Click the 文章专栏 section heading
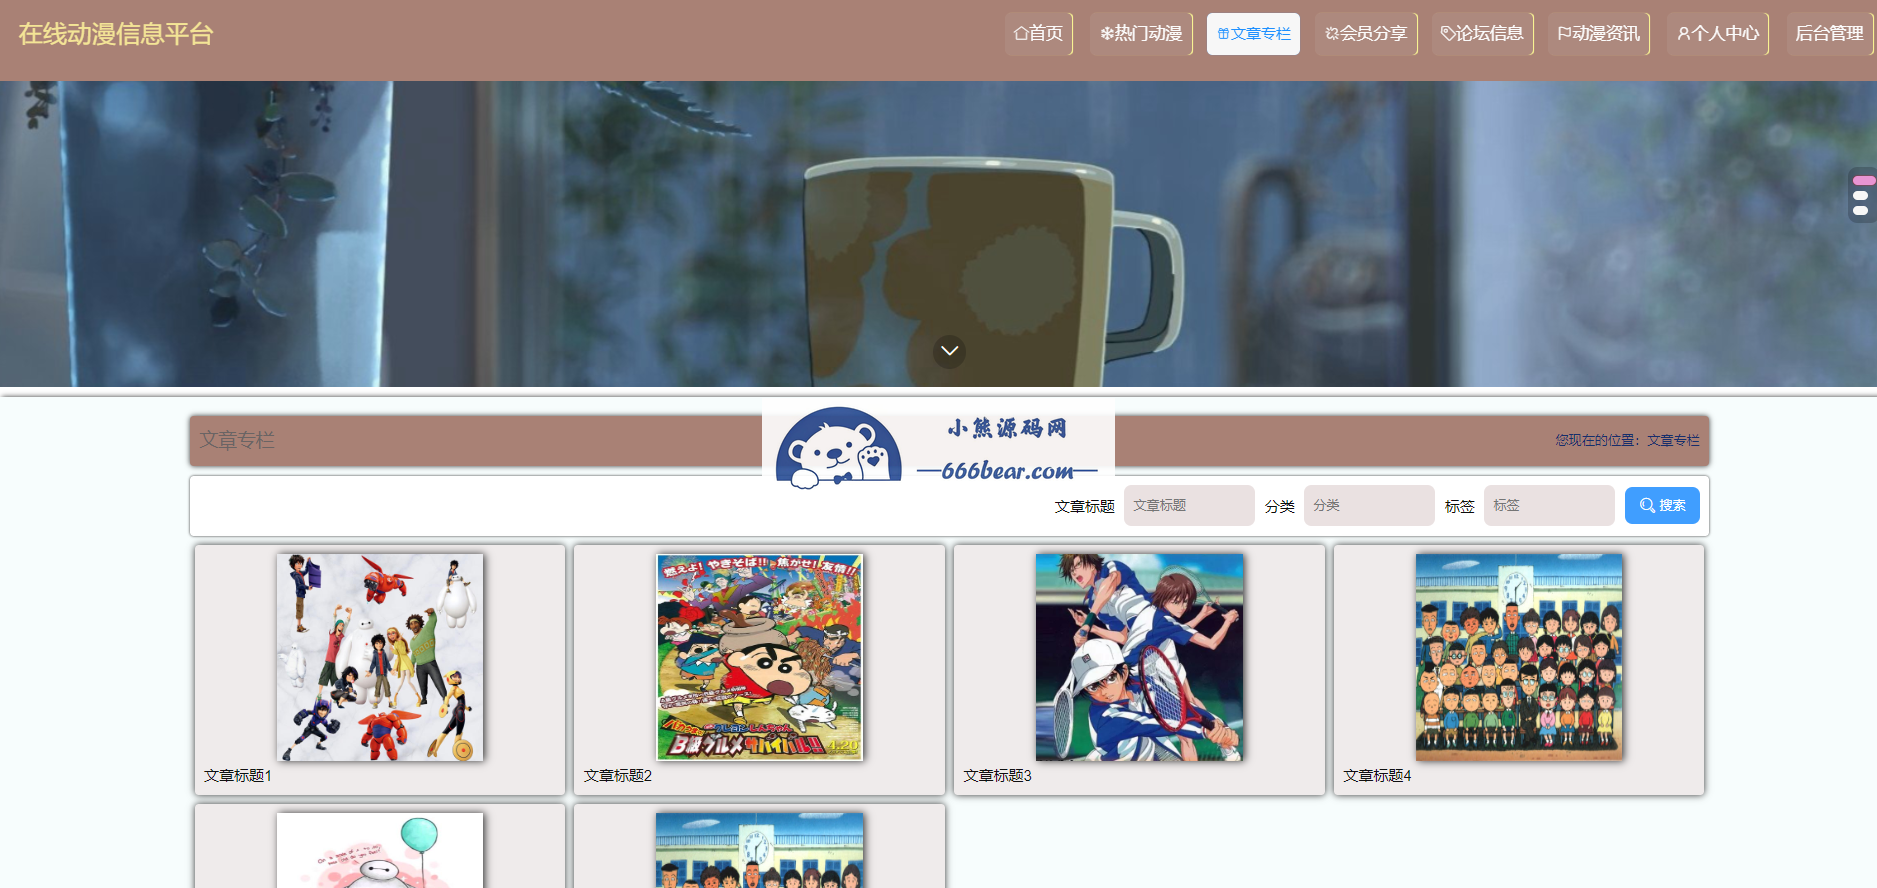Screen dimensions: 1877x888 pyautogui.click(x=237, y=440)
